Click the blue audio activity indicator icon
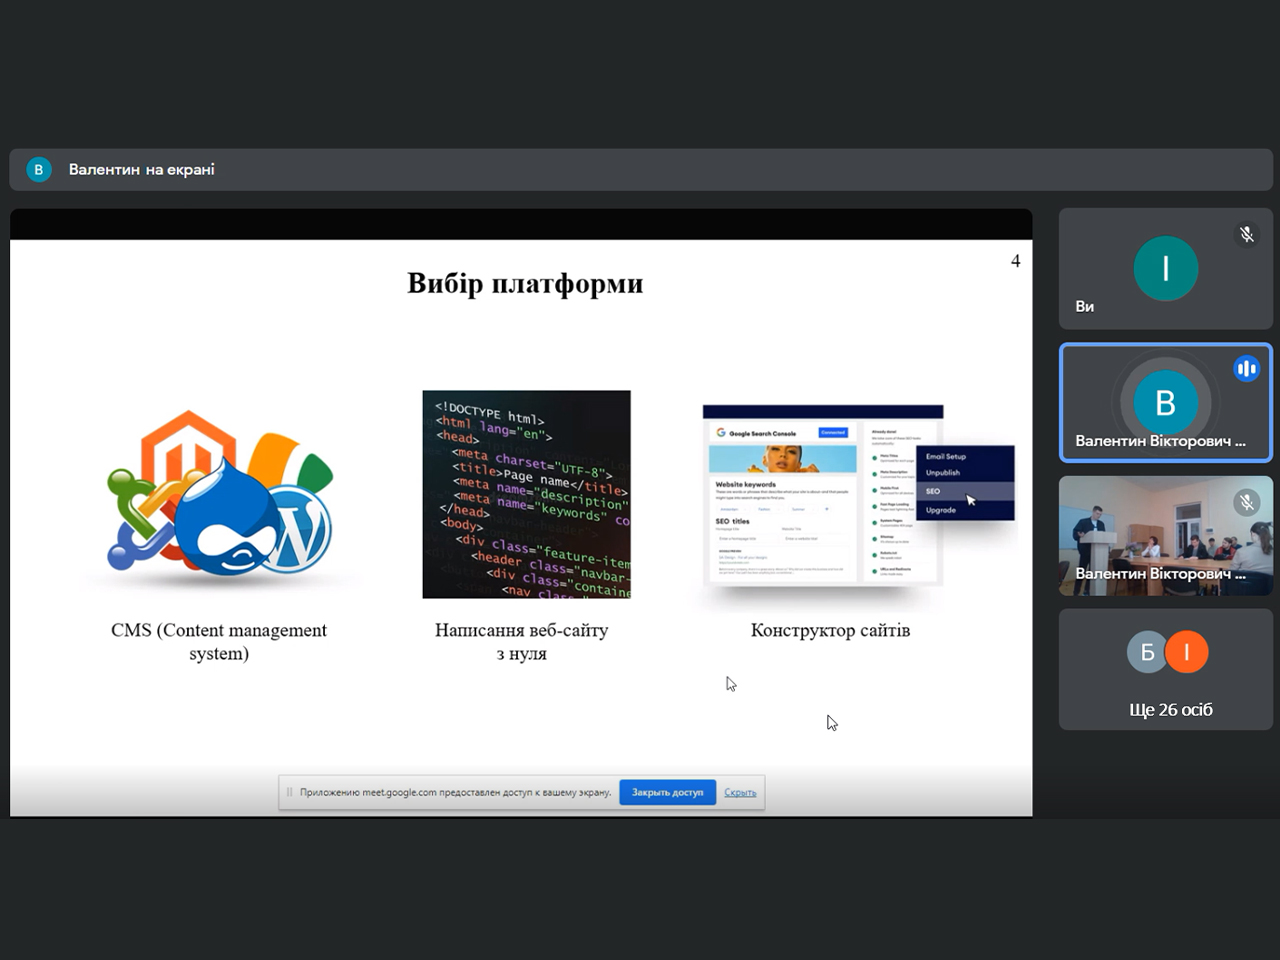Screen dimensions: 1280x960 click(x=1246, y=369)
